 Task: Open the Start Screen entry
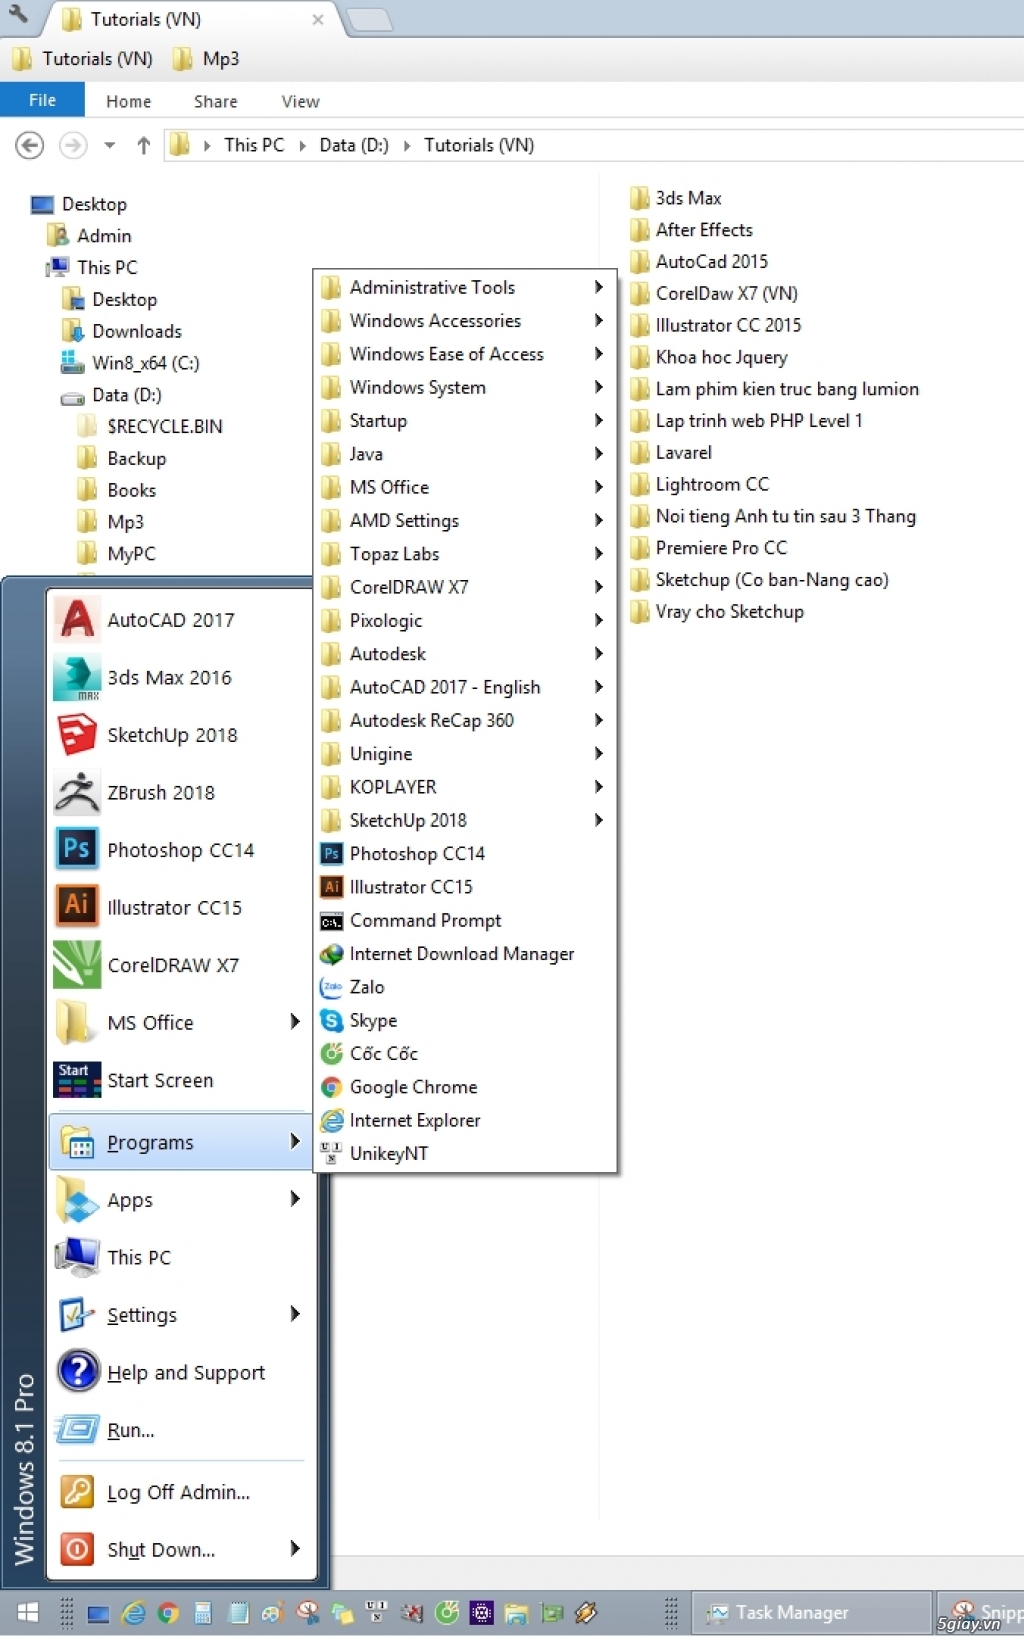(180, 1080)
